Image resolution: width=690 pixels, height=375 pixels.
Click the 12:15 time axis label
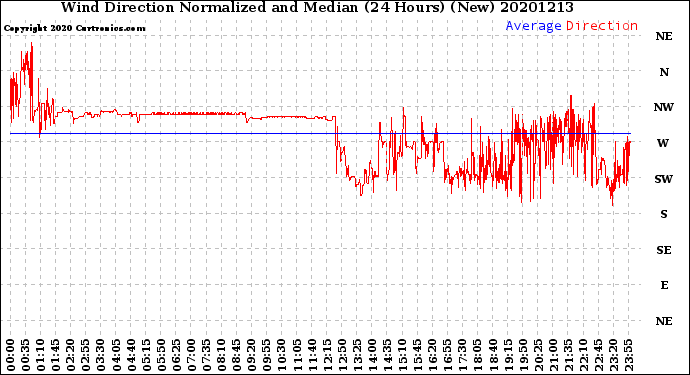point(327,354)
